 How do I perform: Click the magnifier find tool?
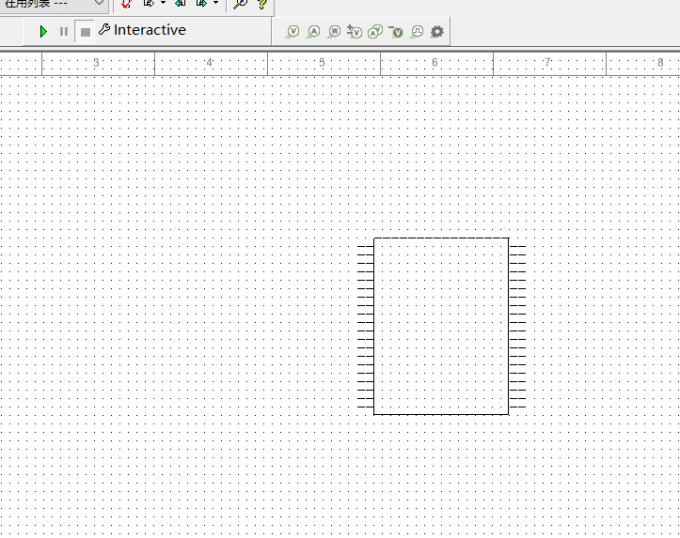pyautogui.click(x=240, y=4)
